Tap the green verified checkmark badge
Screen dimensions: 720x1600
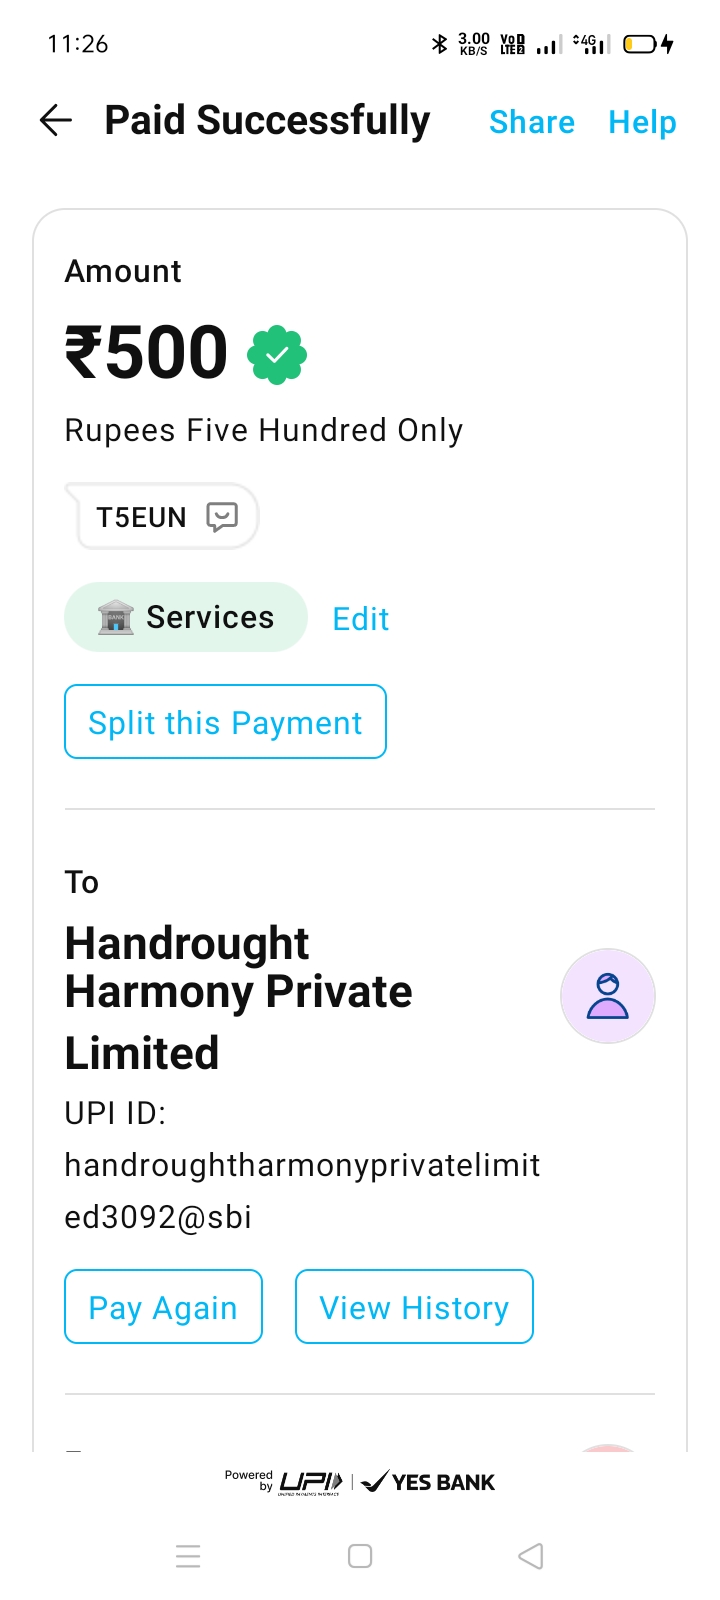tap(277, 355)
